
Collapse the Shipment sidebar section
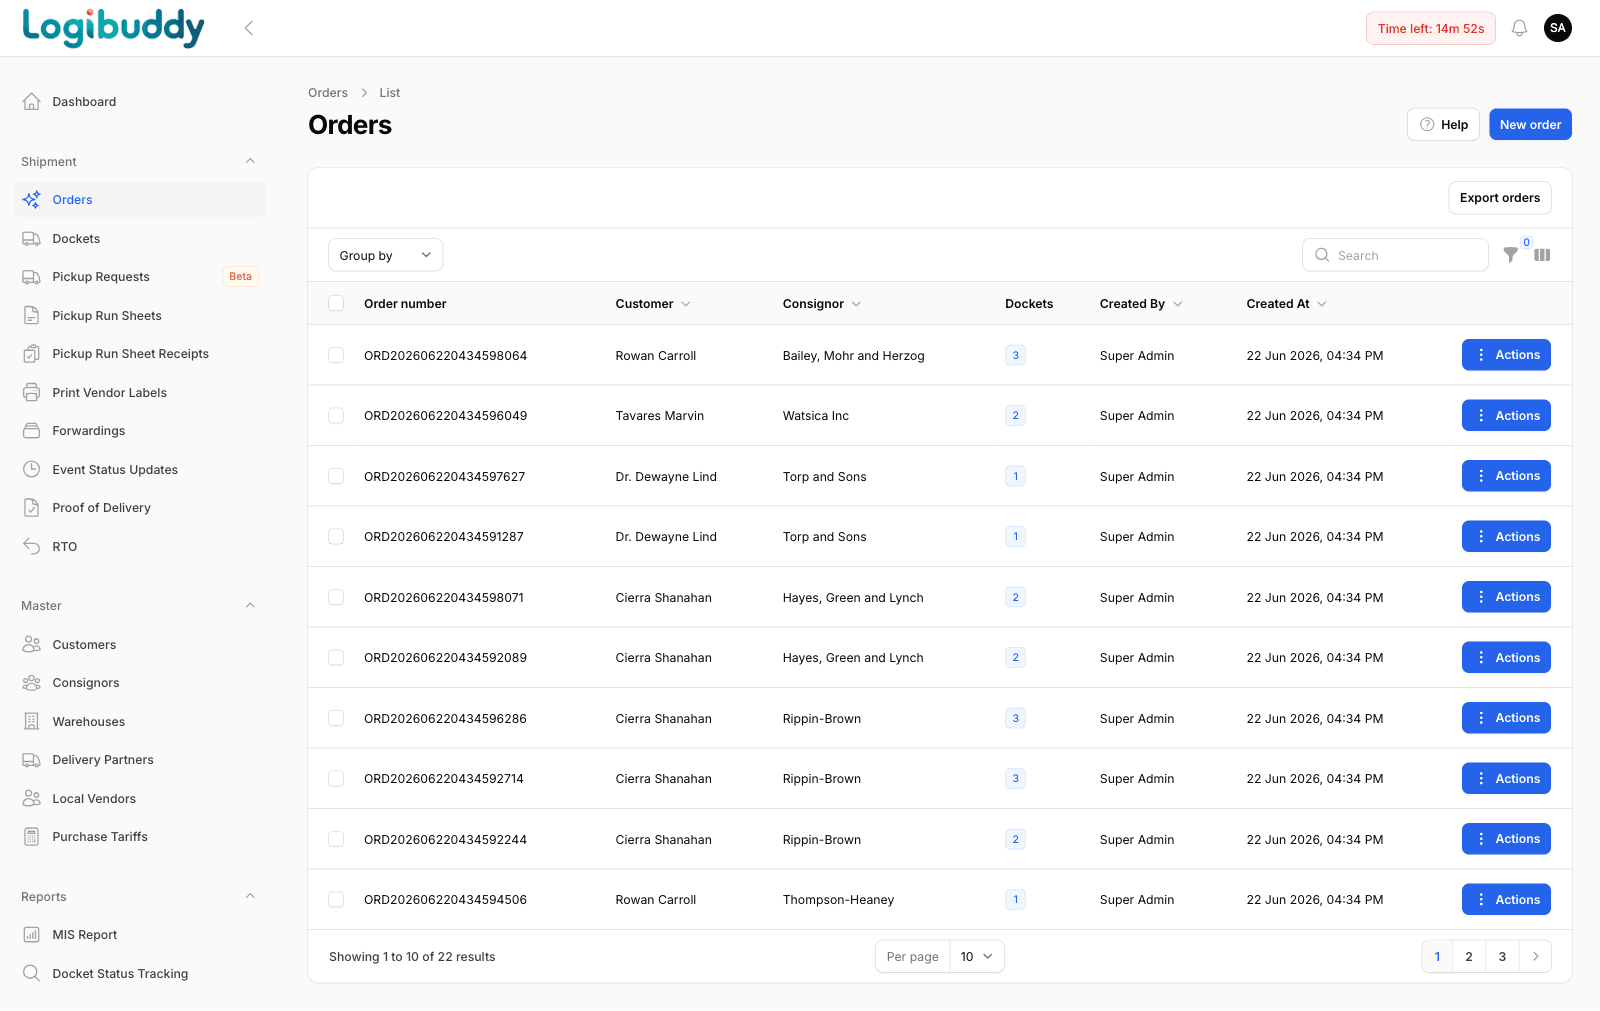coord(250,161)
